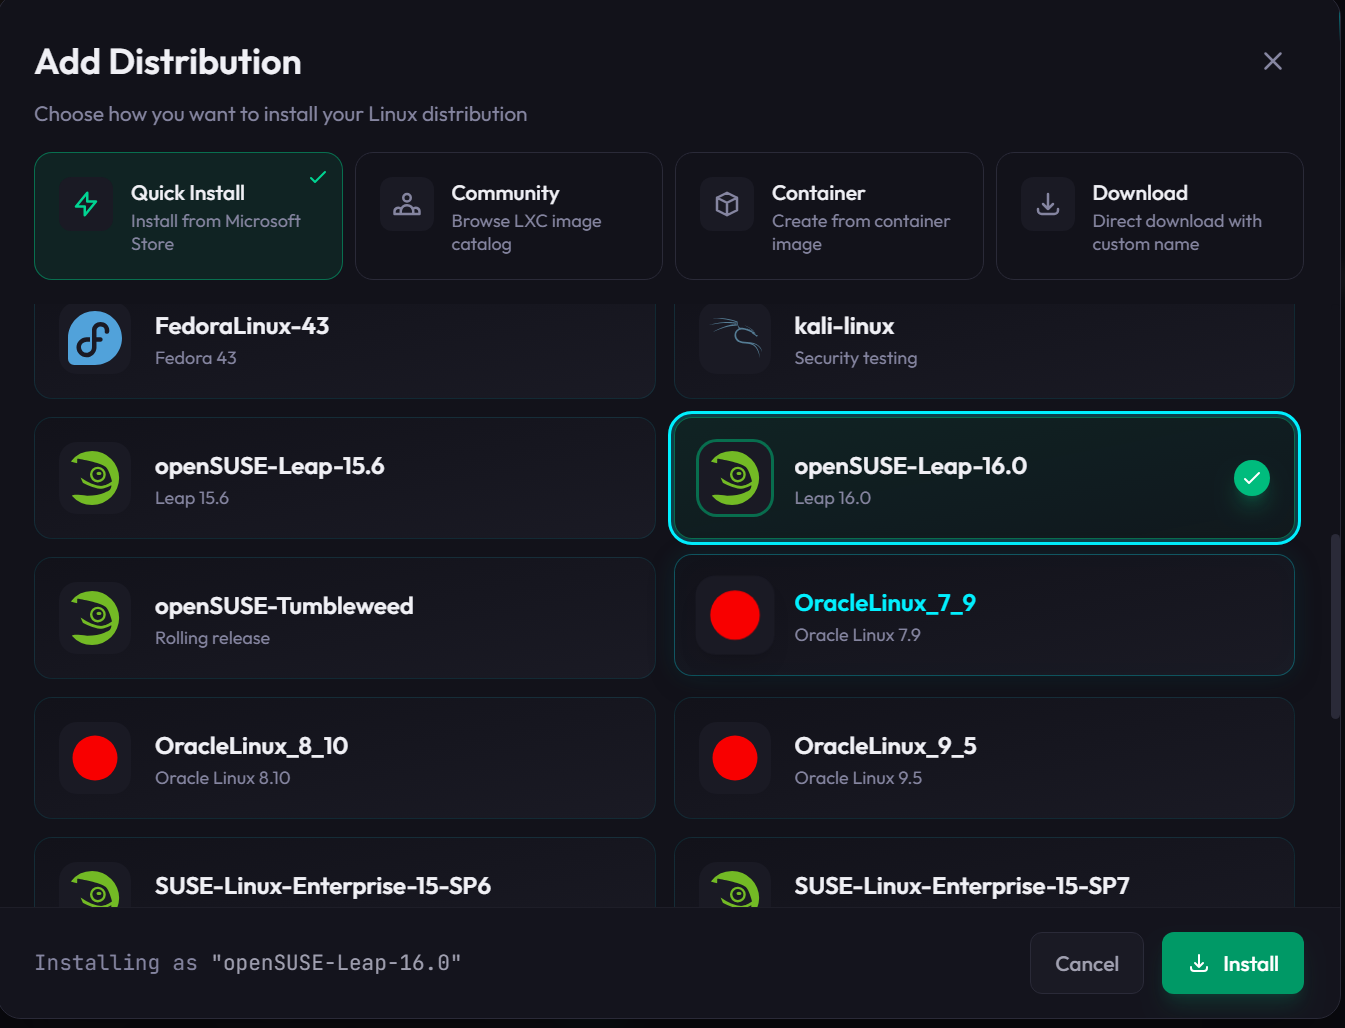The width and height of the screenshot is (1345, 1028).
Task: Click the Quick Install lightning bolt icon
Action: (x=86, y=204)
